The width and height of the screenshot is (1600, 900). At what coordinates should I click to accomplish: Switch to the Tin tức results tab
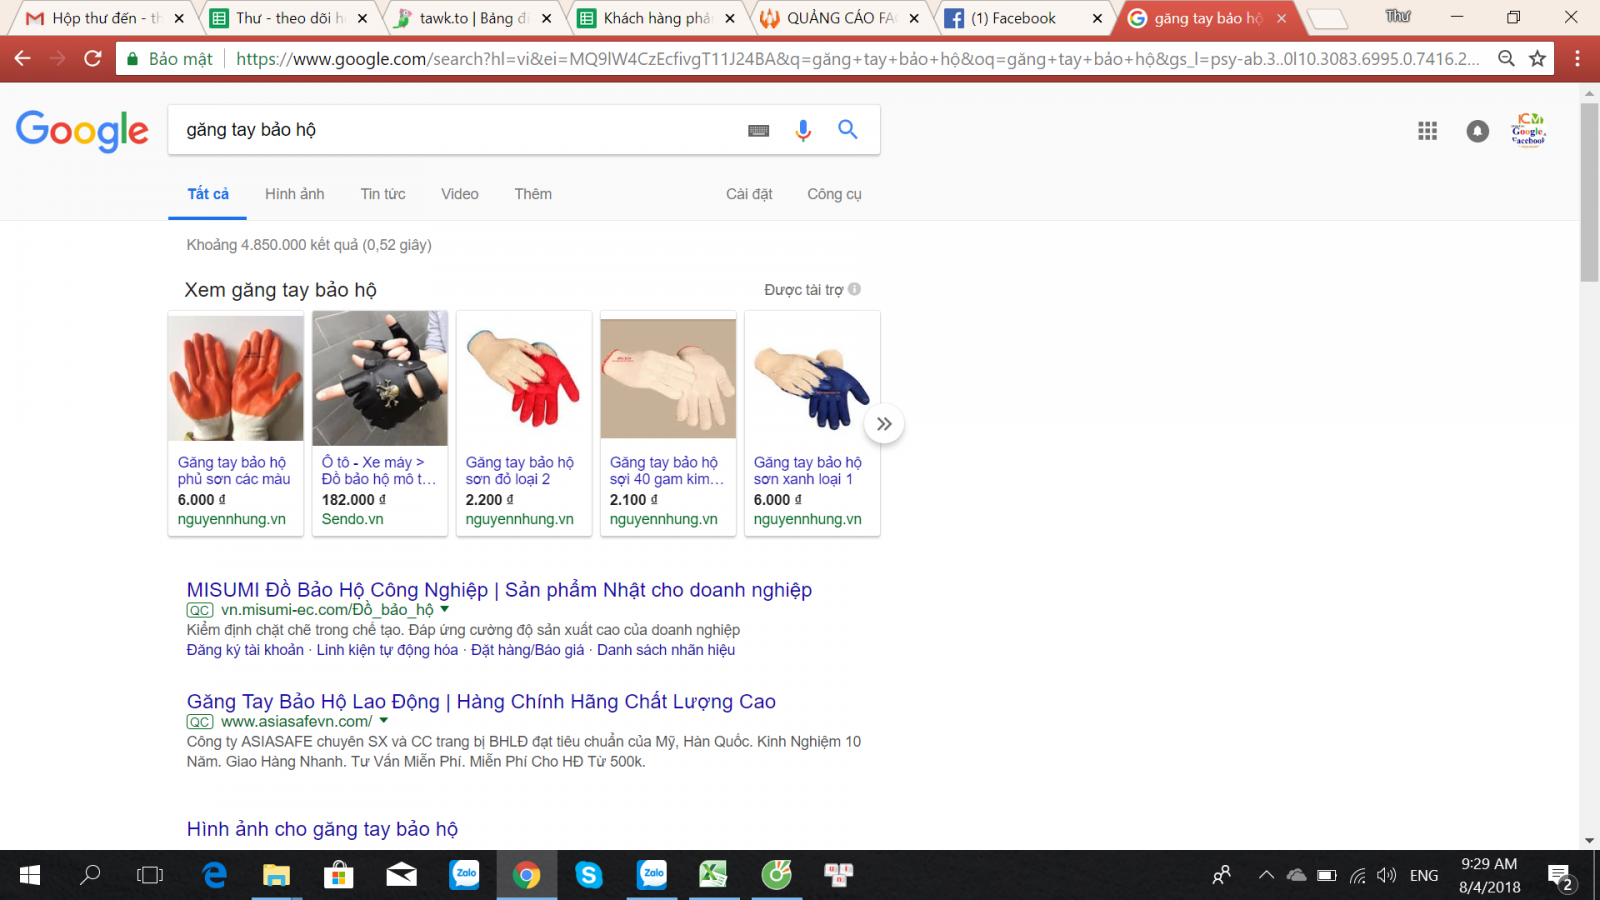[x=383, y=194]
